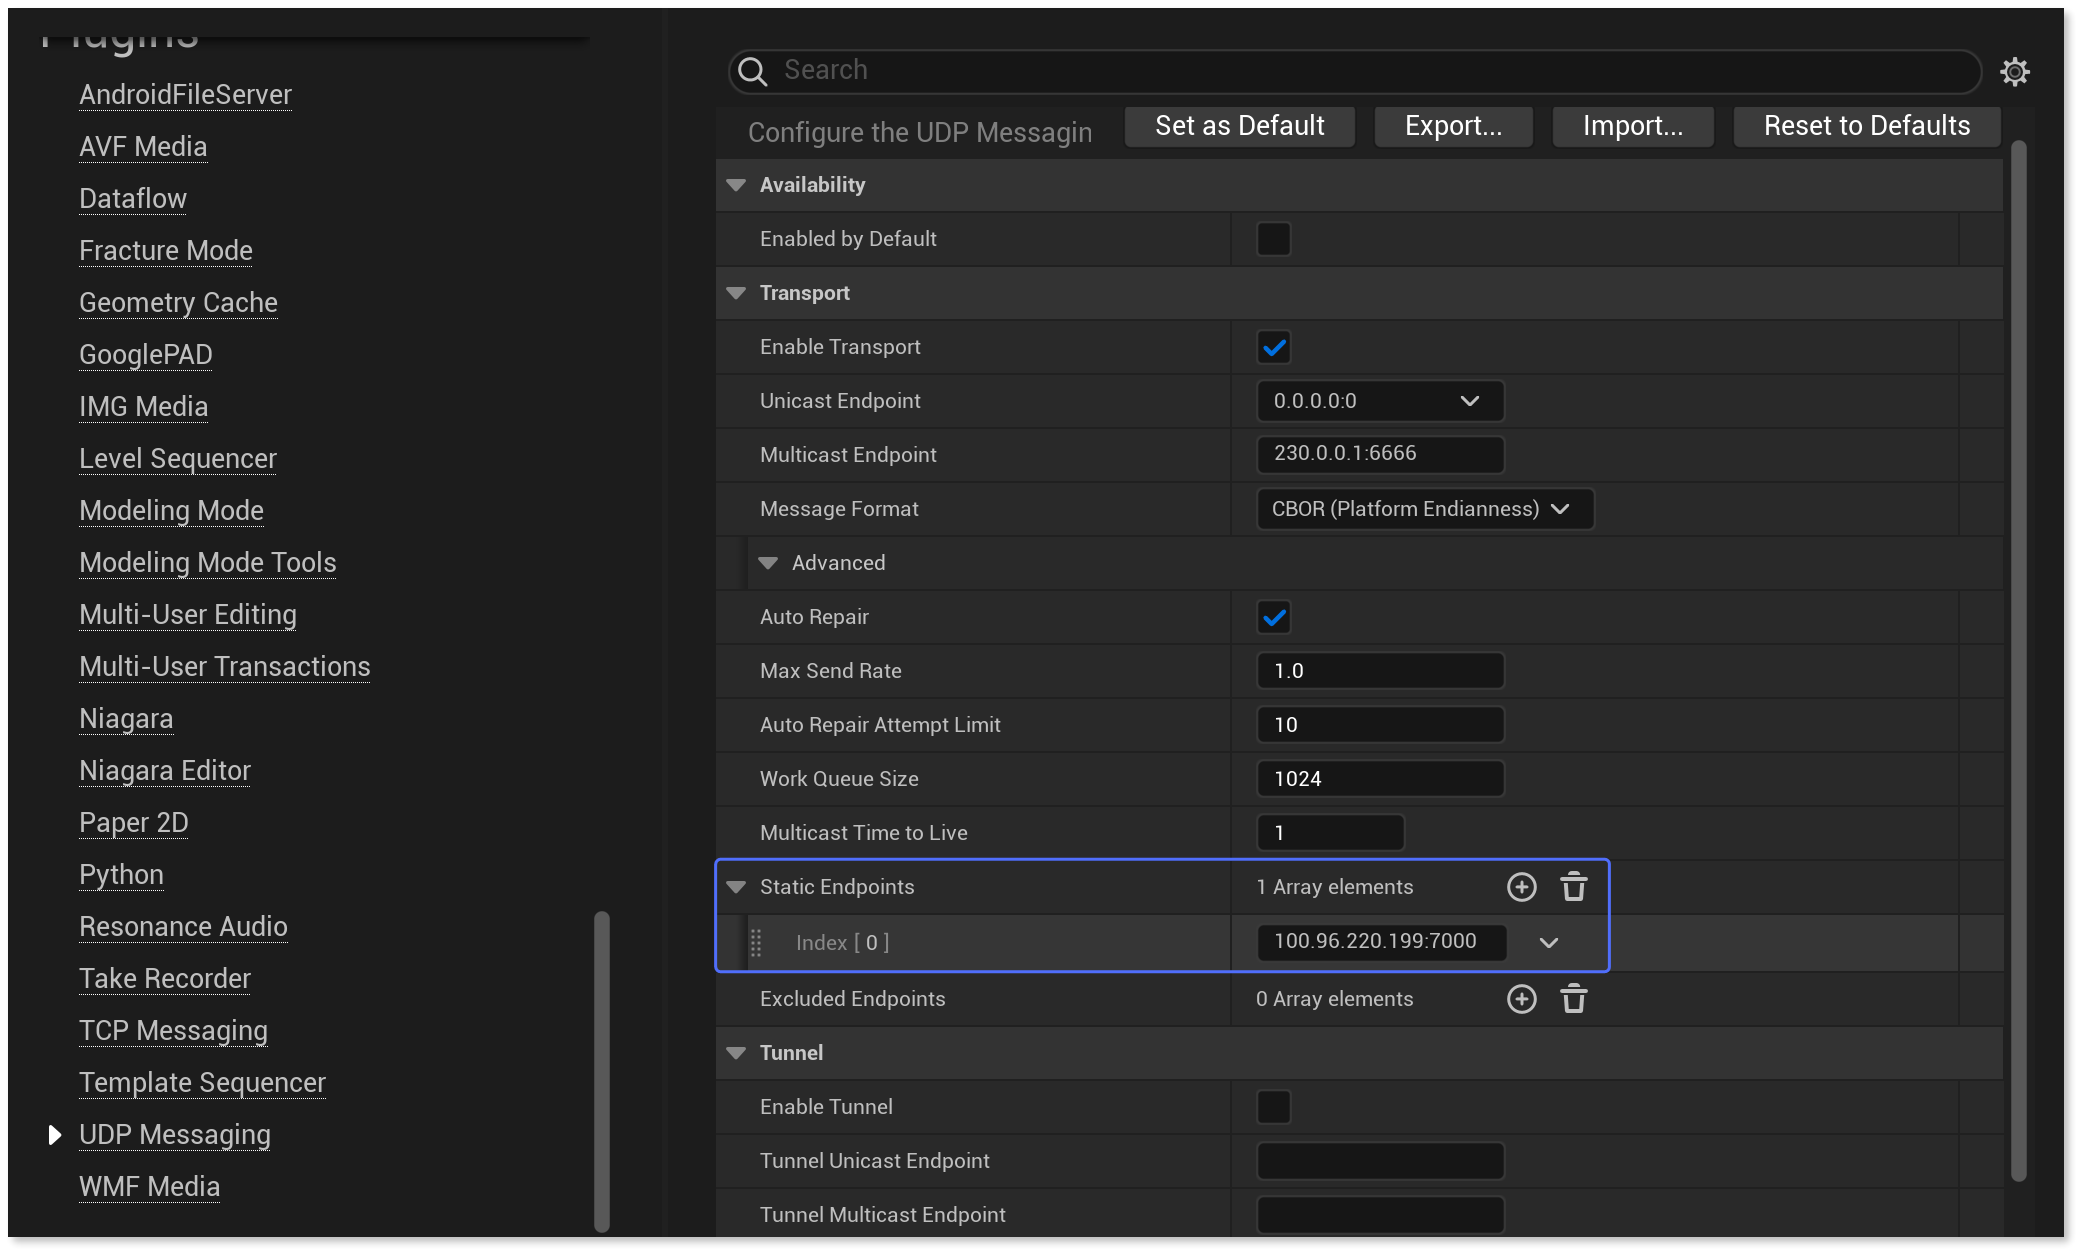2077x1250 pixels.
Task: Add a new Static Endpoints array element
Action: 1521,886
